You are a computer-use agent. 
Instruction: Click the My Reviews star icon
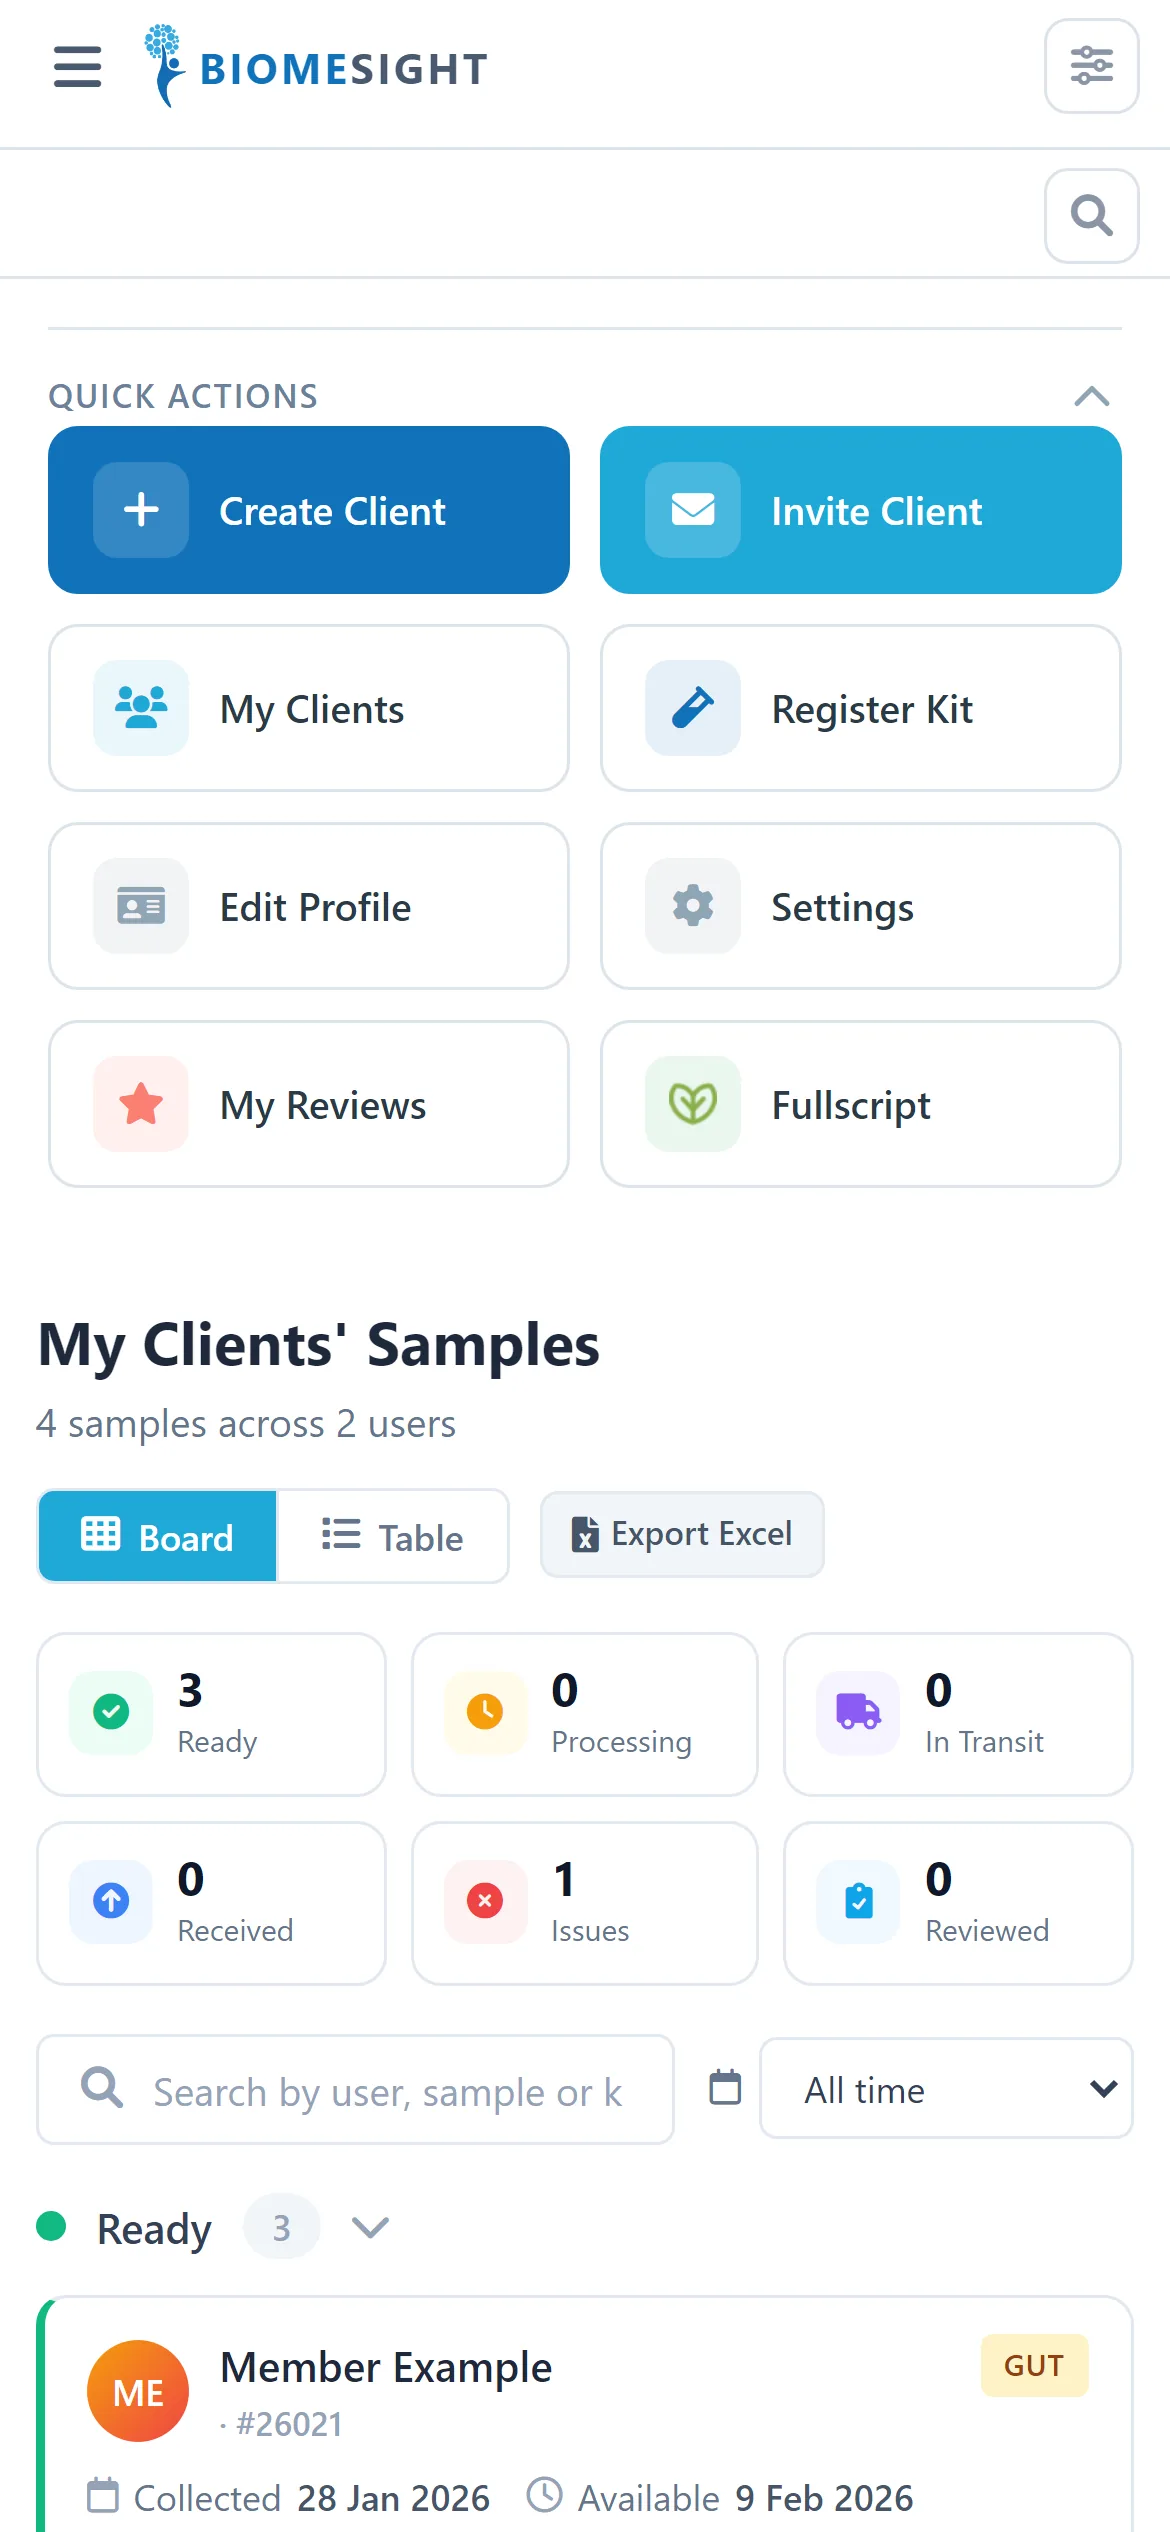tap(141, 1104)
